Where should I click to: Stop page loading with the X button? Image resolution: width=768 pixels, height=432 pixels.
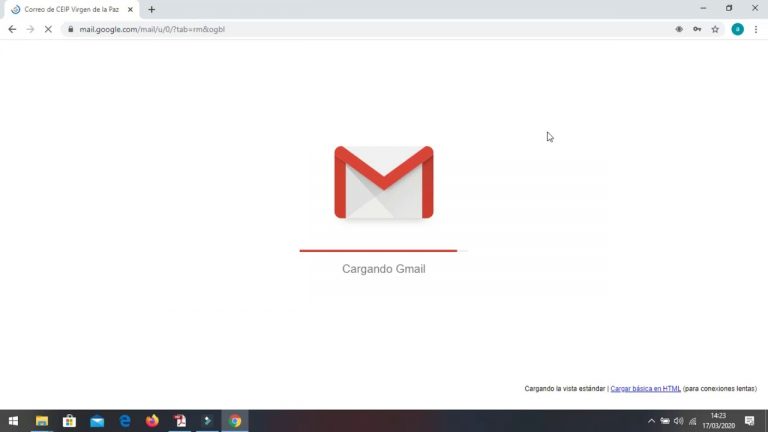(x=48, y=29)
